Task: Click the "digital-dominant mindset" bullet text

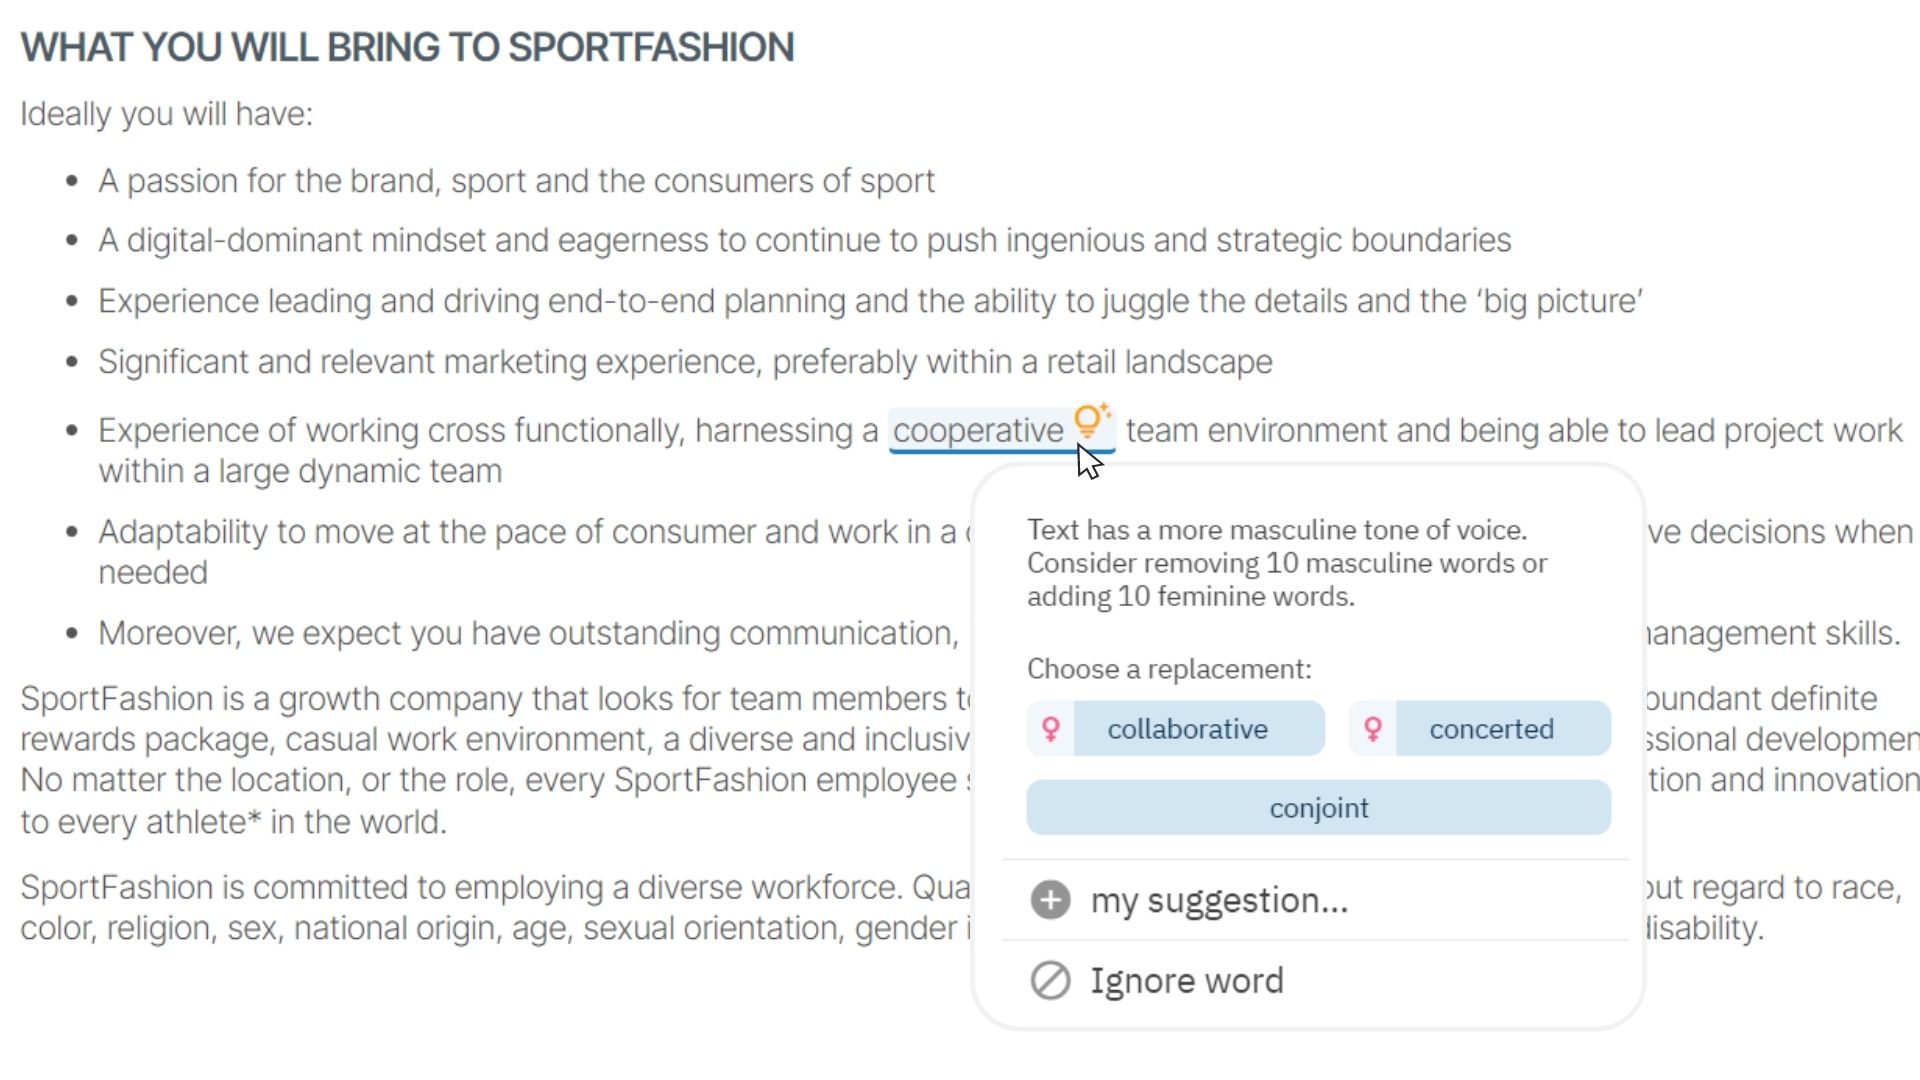Action: point(804,241)
